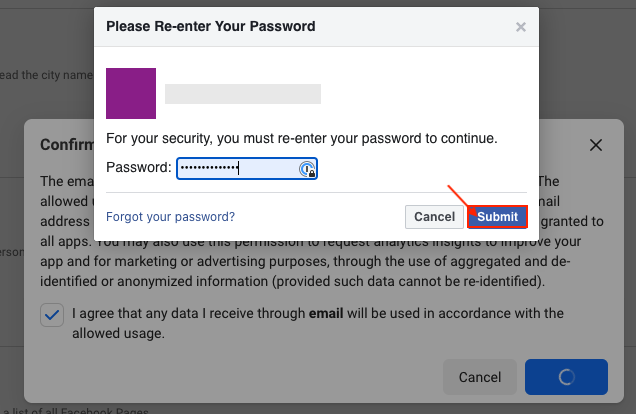Cancel the password re-entry dialog
The image size is (636, 414).
pyautogui.click(x=434, y=217)
